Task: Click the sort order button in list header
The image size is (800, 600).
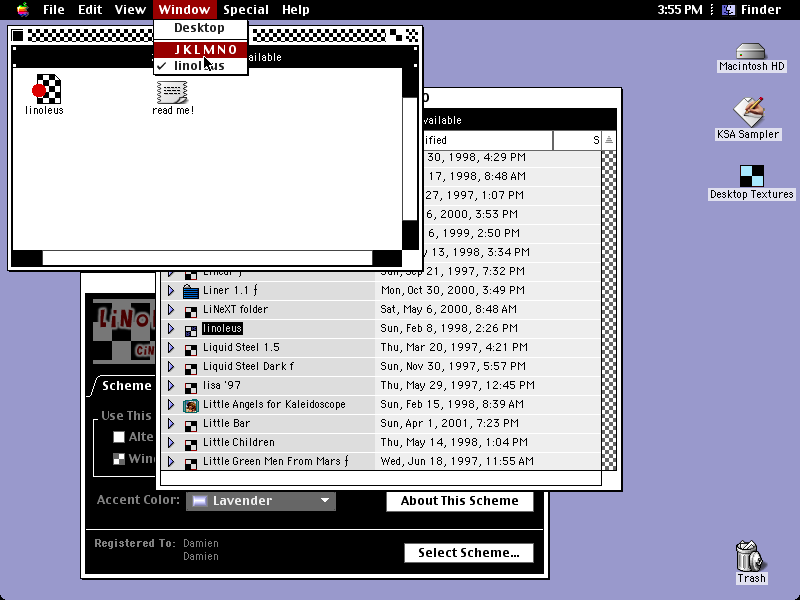Action: pos(609,140)
